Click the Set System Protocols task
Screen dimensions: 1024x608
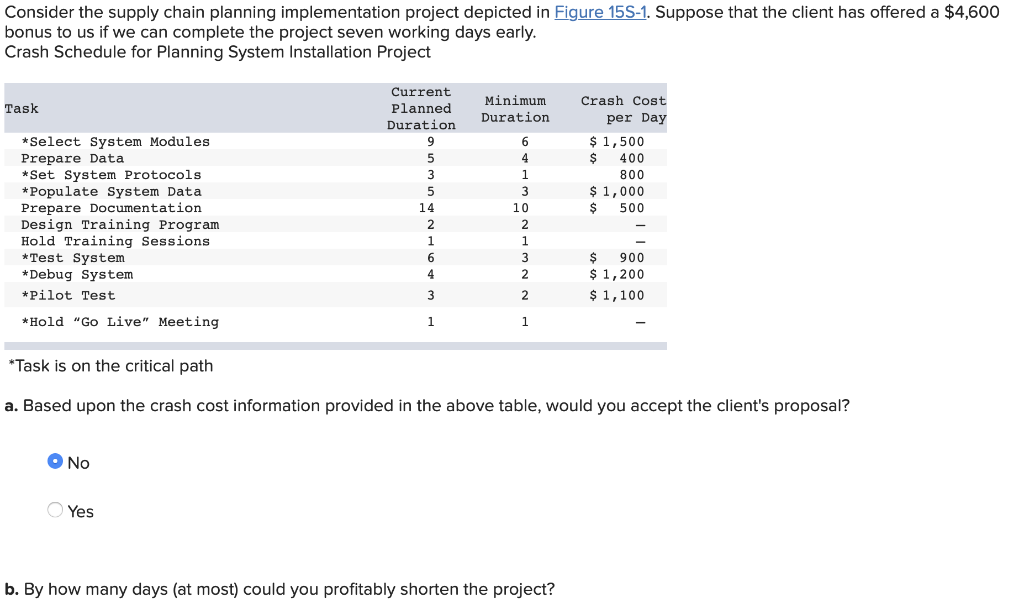(111, 175)
